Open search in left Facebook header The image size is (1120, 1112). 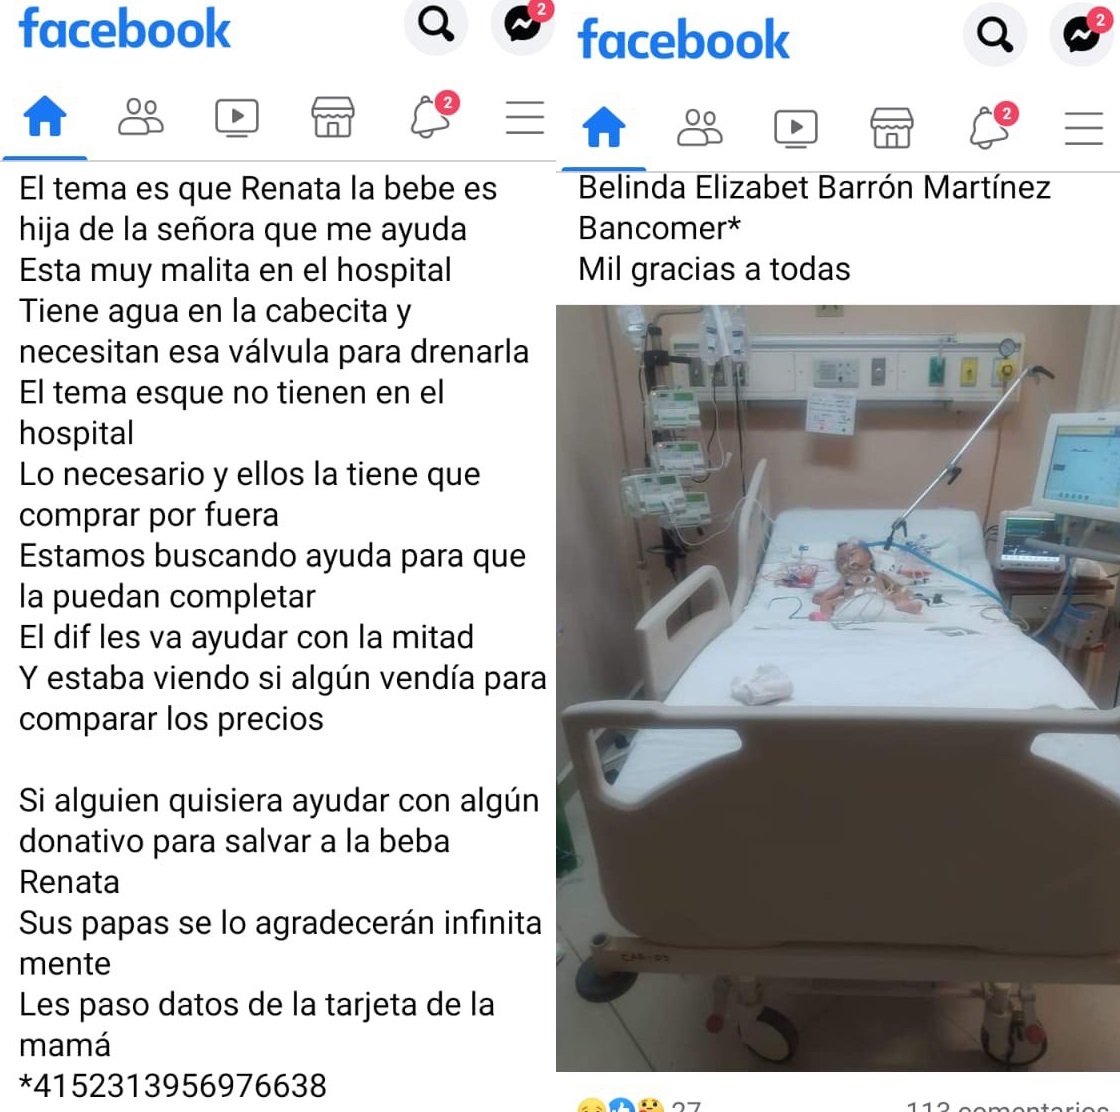pyautogui.click(x=436, y=26)
